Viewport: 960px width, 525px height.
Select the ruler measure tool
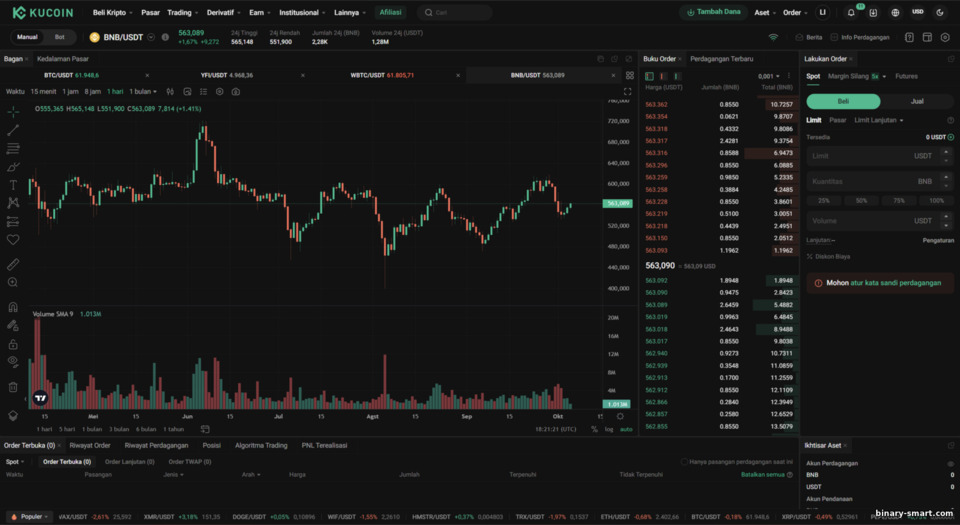click(13, 264)
